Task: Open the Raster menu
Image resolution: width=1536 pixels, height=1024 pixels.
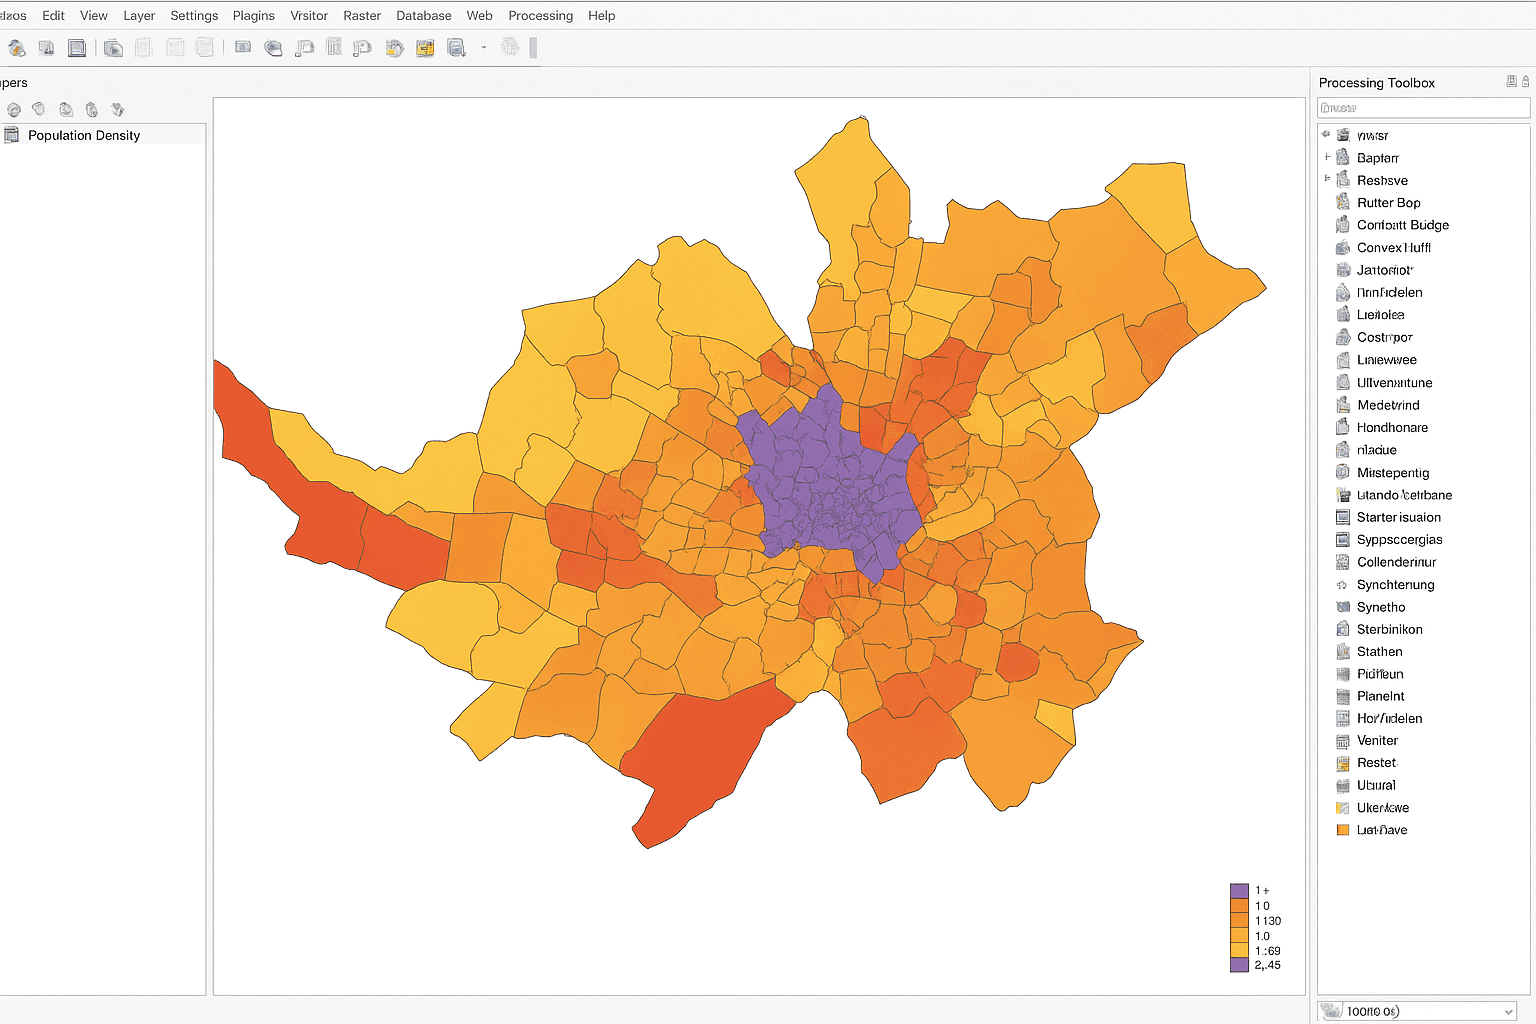Action: 362,16
